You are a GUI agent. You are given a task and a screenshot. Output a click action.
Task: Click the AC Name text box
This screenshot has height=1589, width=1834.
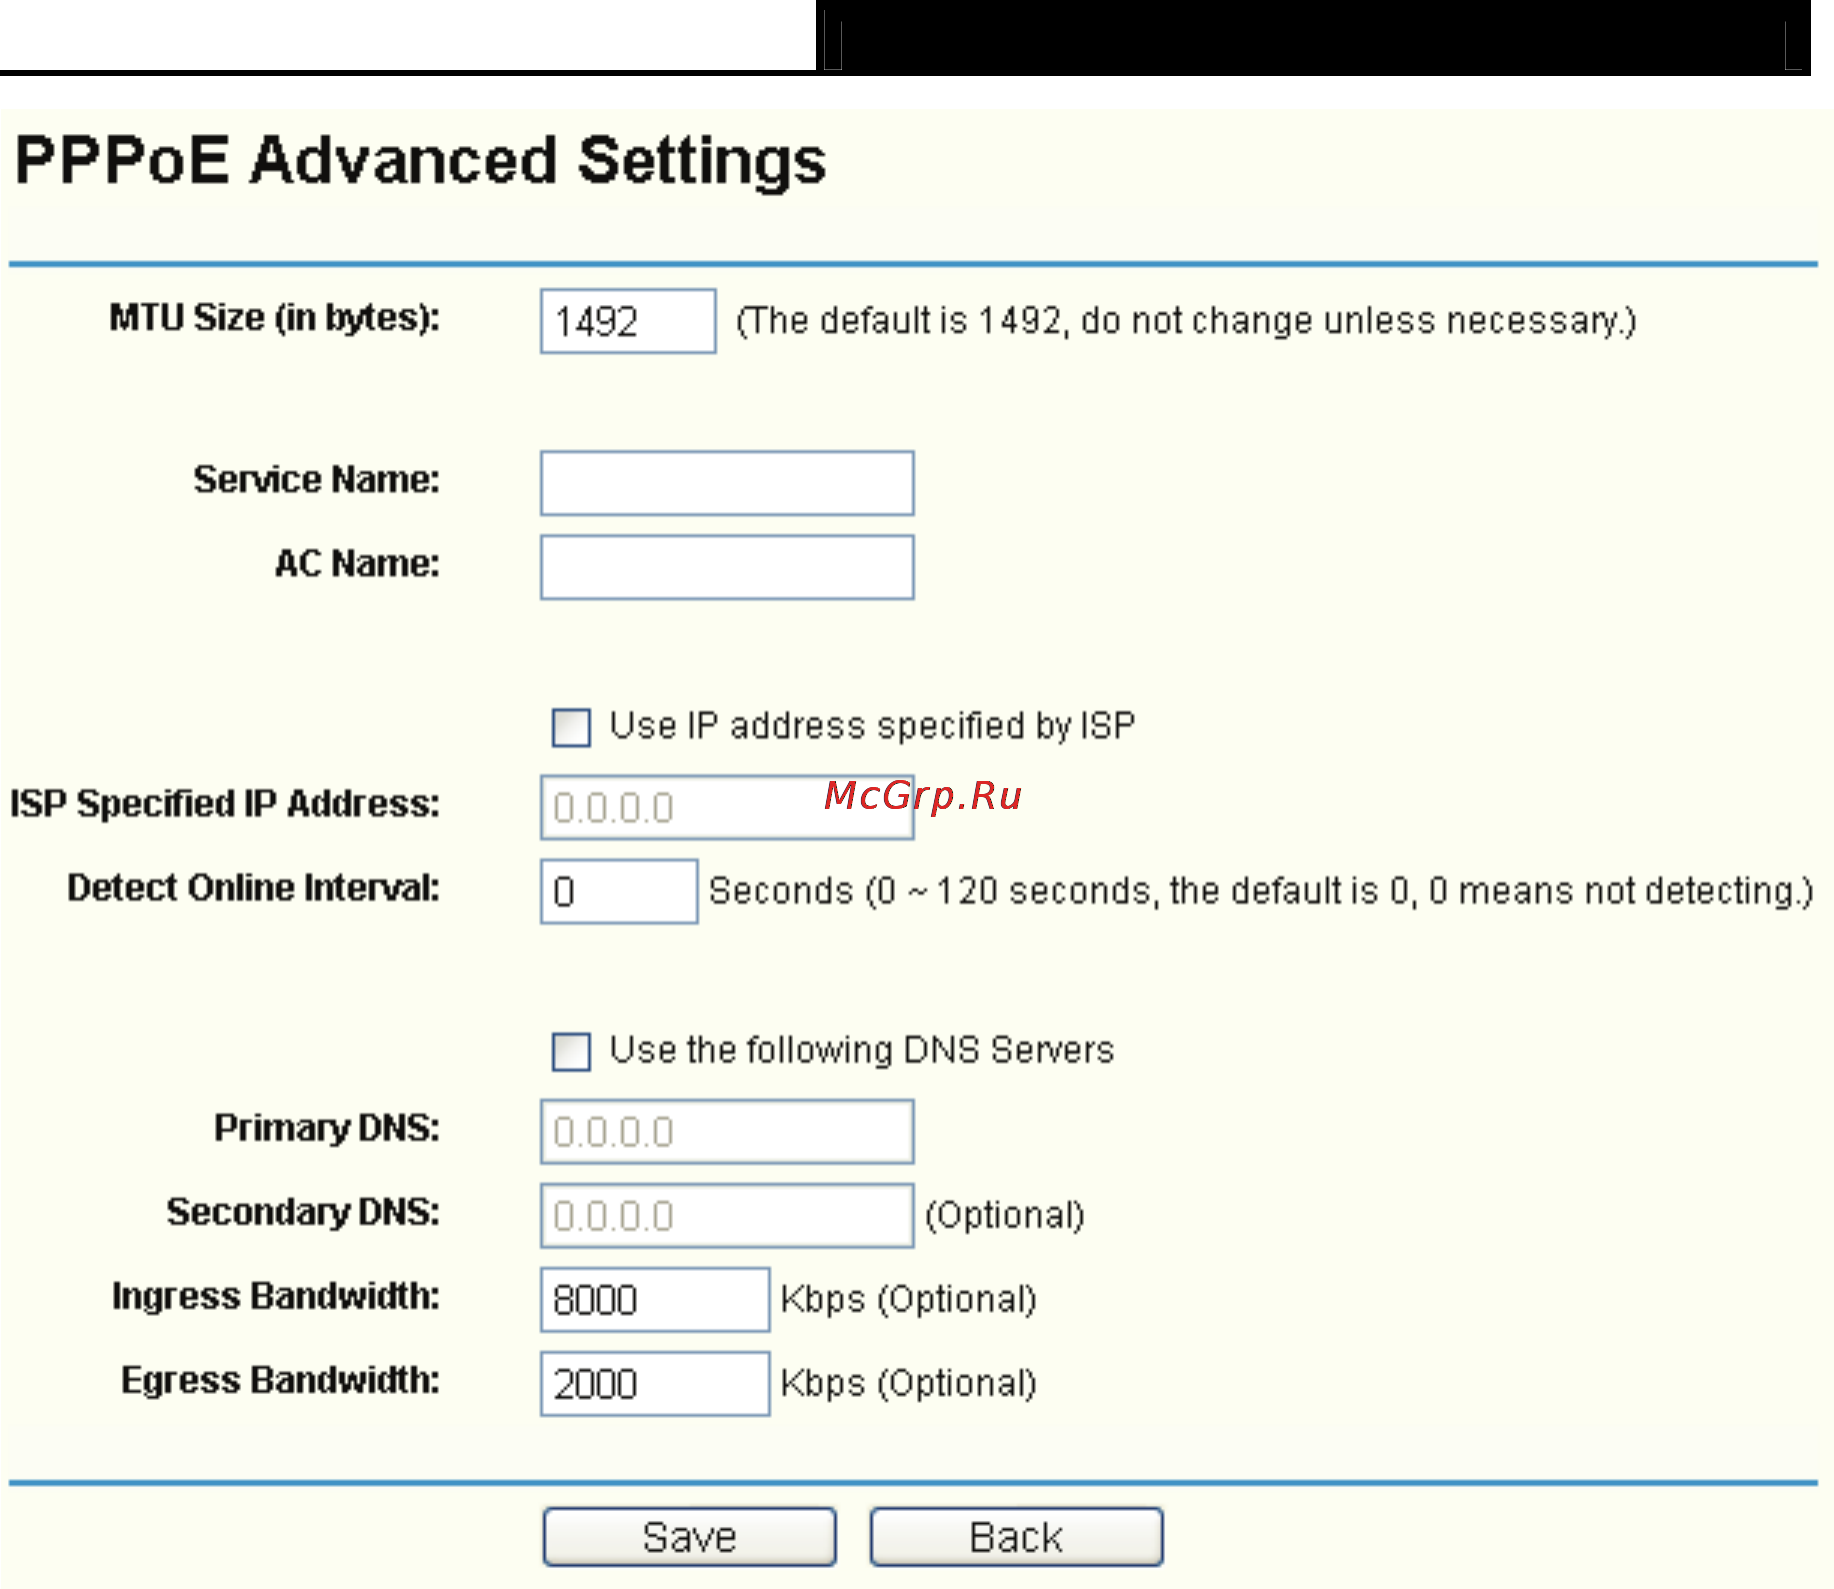[727, 567]
